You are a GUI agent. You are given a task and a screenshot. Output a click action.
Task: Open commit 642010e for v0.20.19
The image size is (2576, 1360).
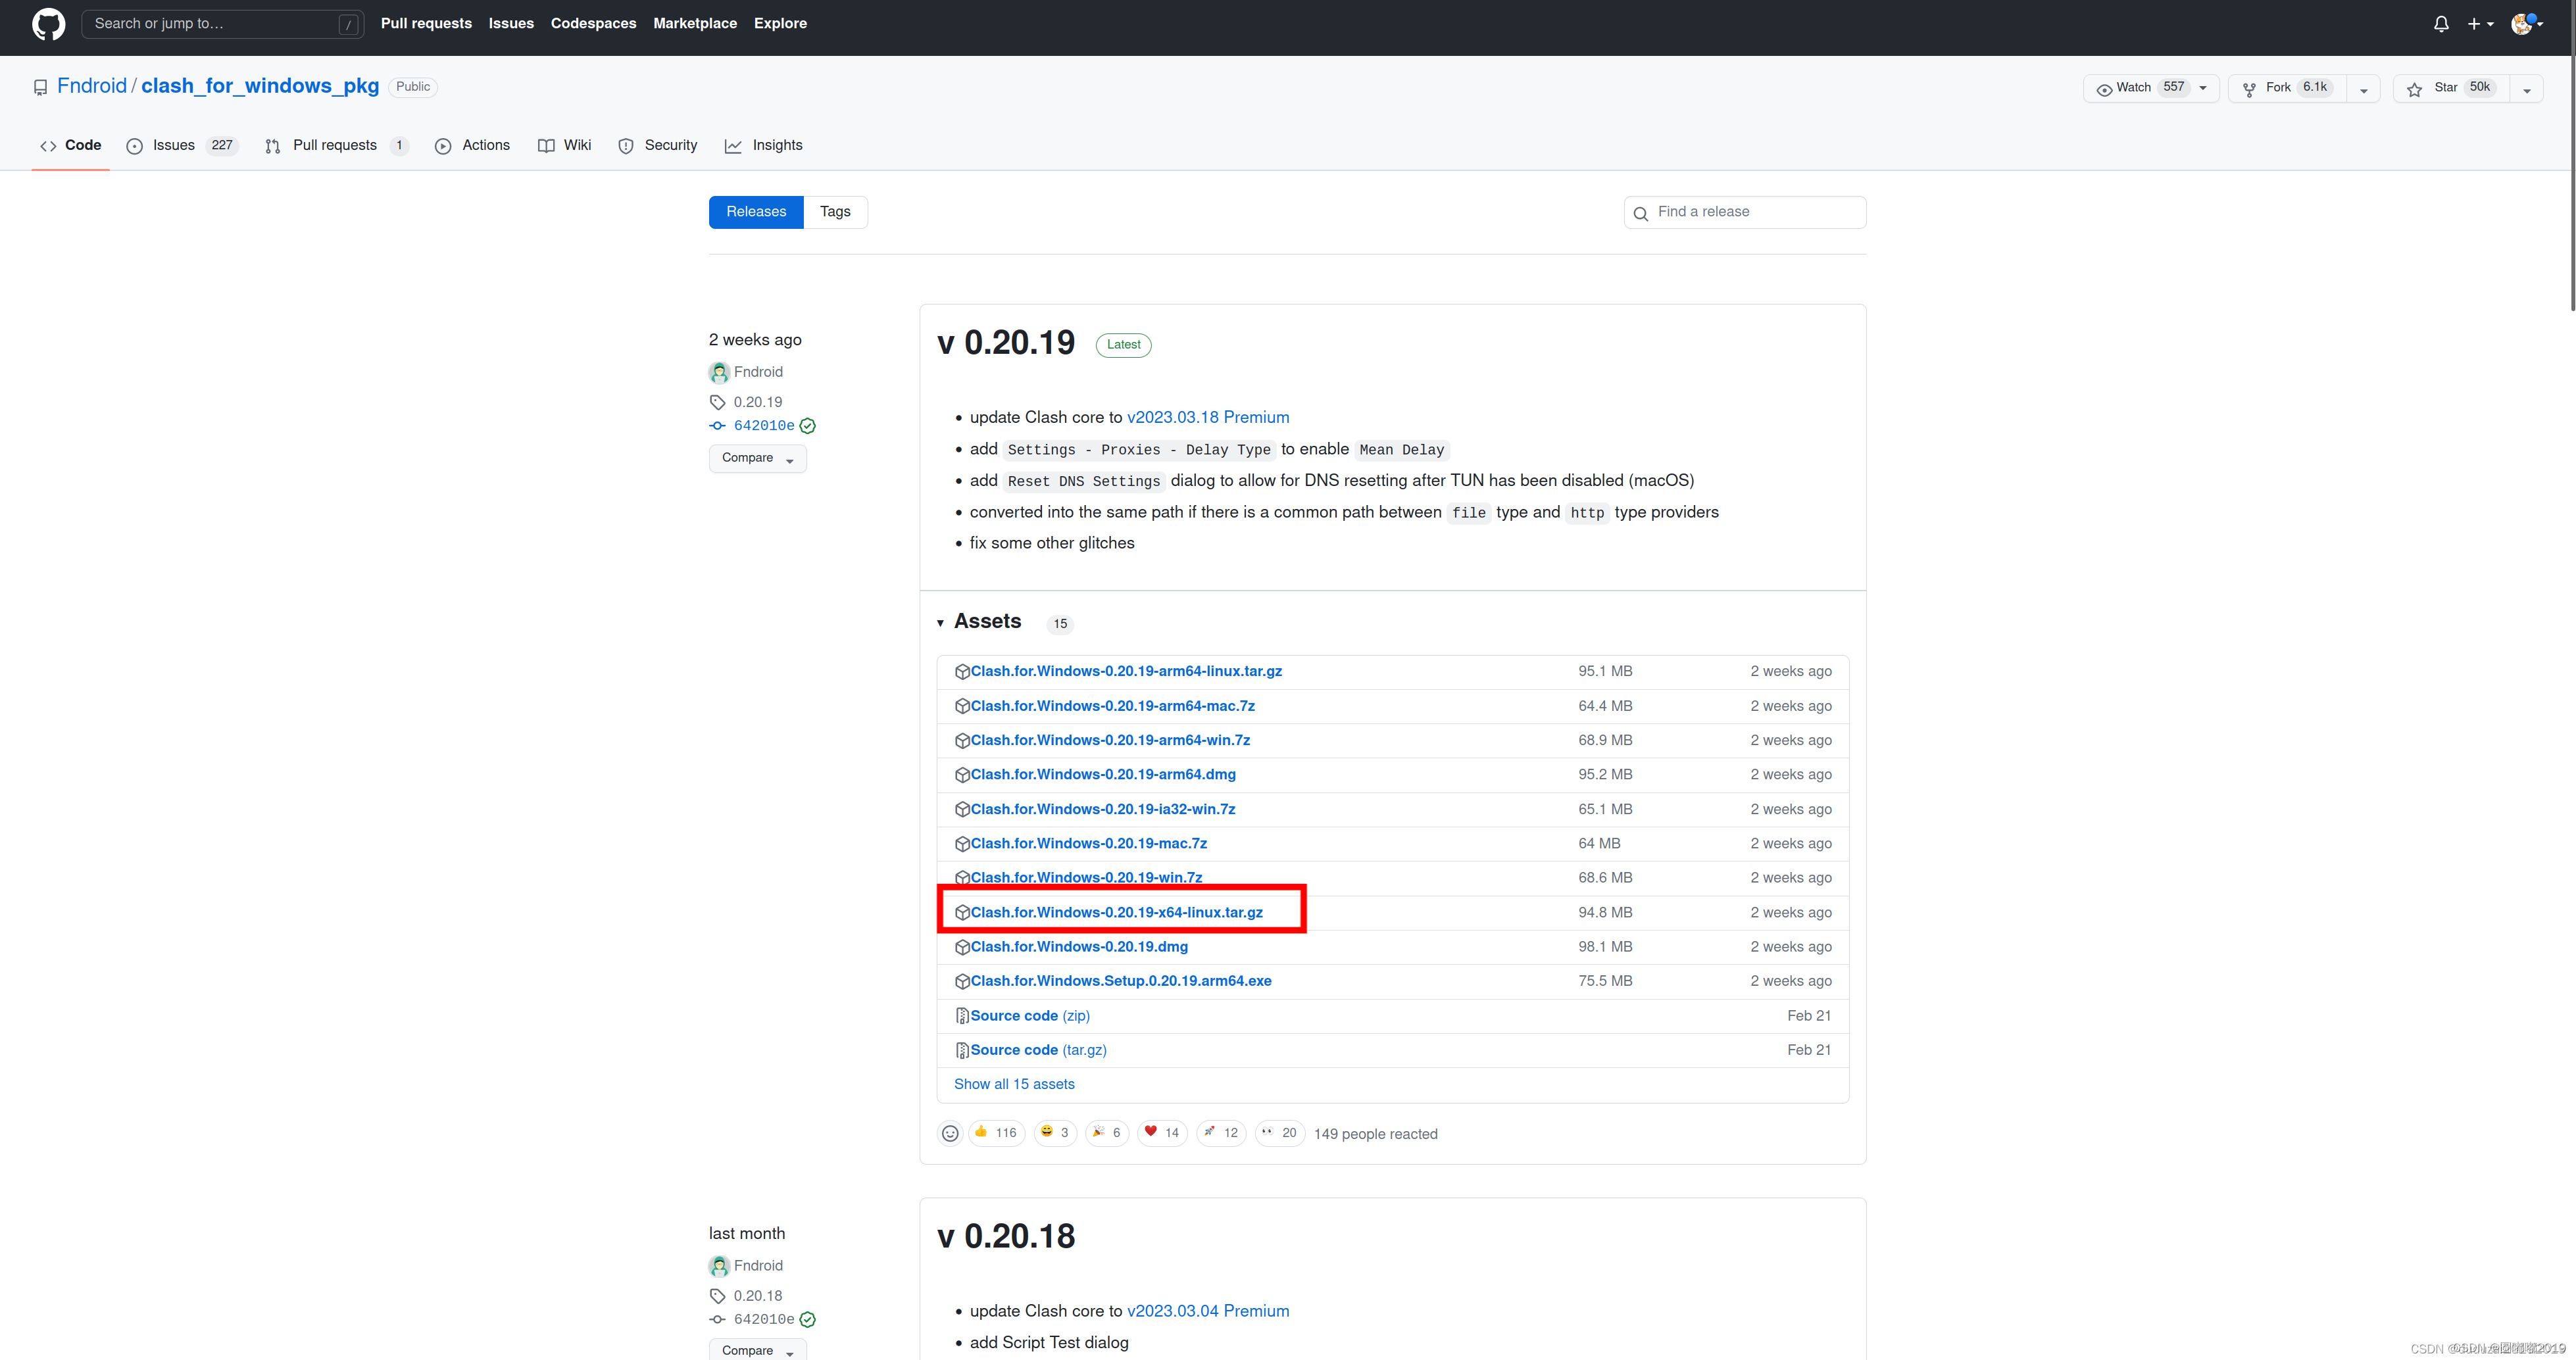coord(764,426)
